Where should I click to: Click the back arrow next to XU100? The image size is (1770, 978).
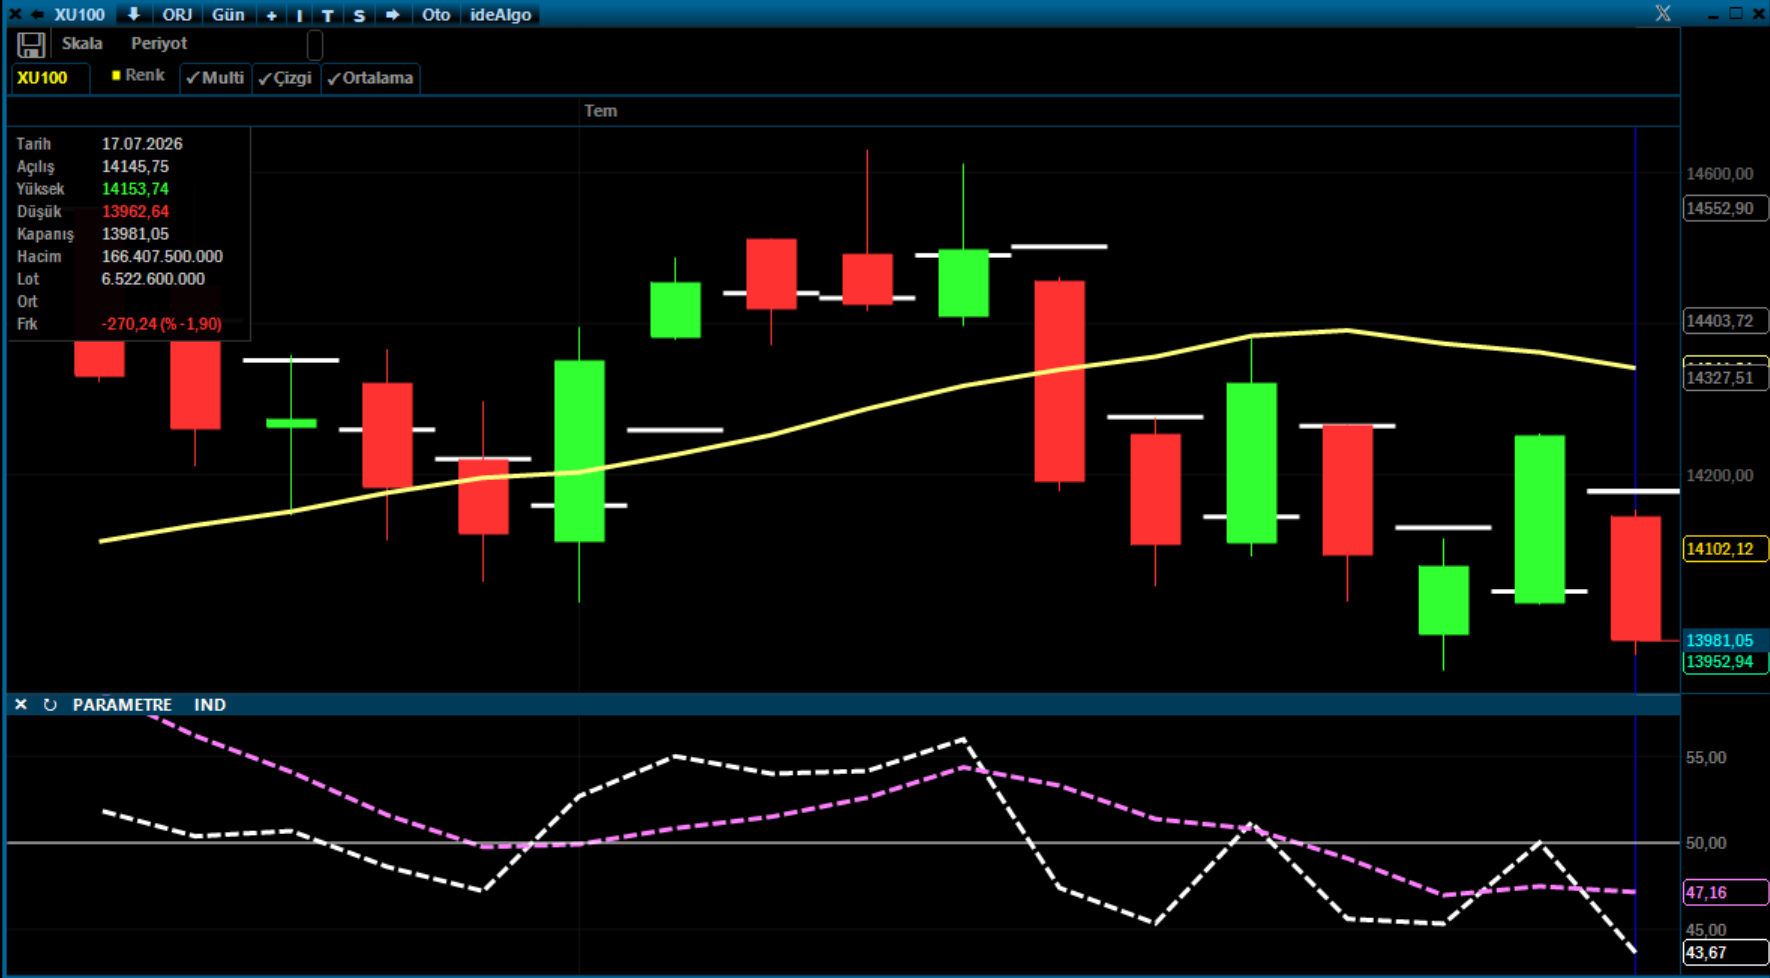[37, 14]
